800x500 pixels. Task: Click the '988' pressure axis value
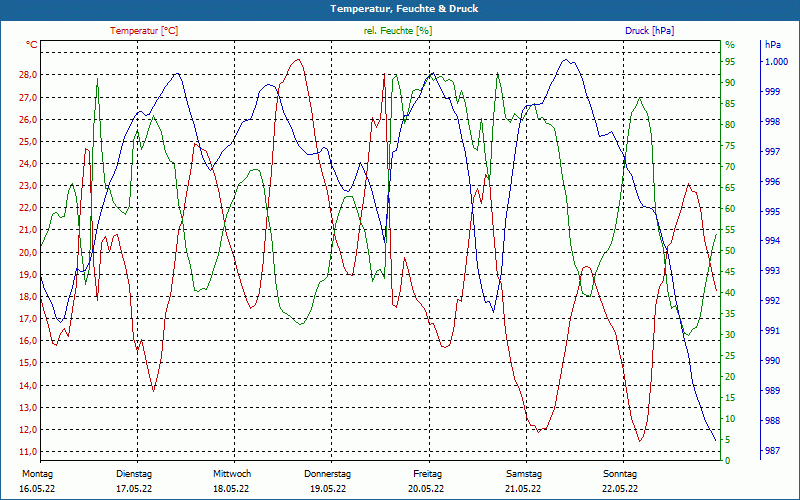coord(773,421)
